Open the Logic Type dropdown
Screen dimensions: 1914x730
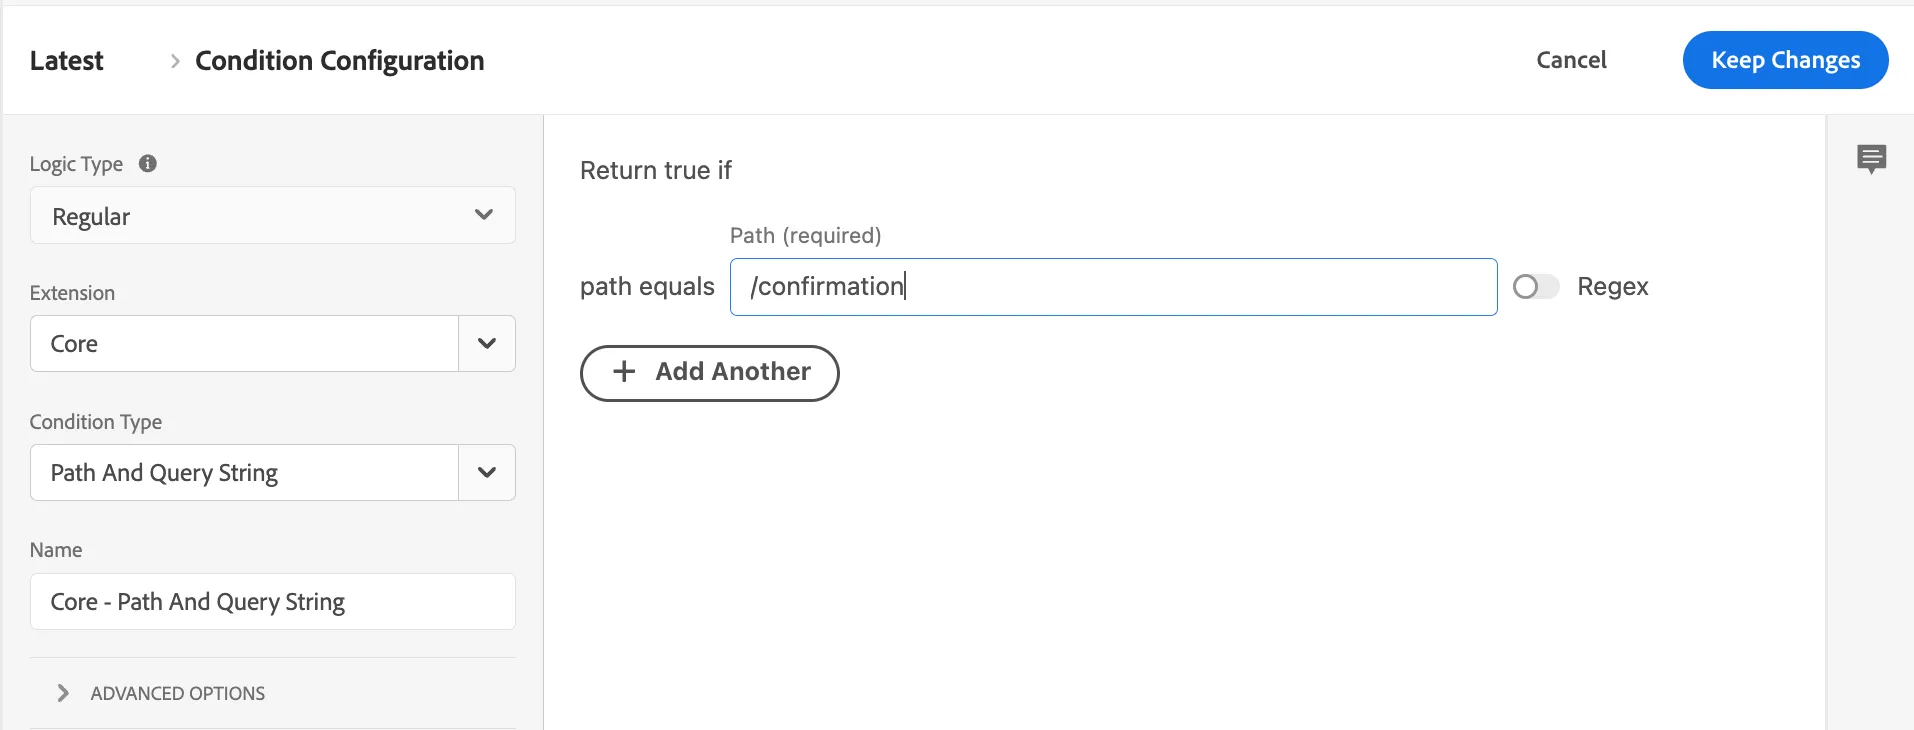[484, 215]
